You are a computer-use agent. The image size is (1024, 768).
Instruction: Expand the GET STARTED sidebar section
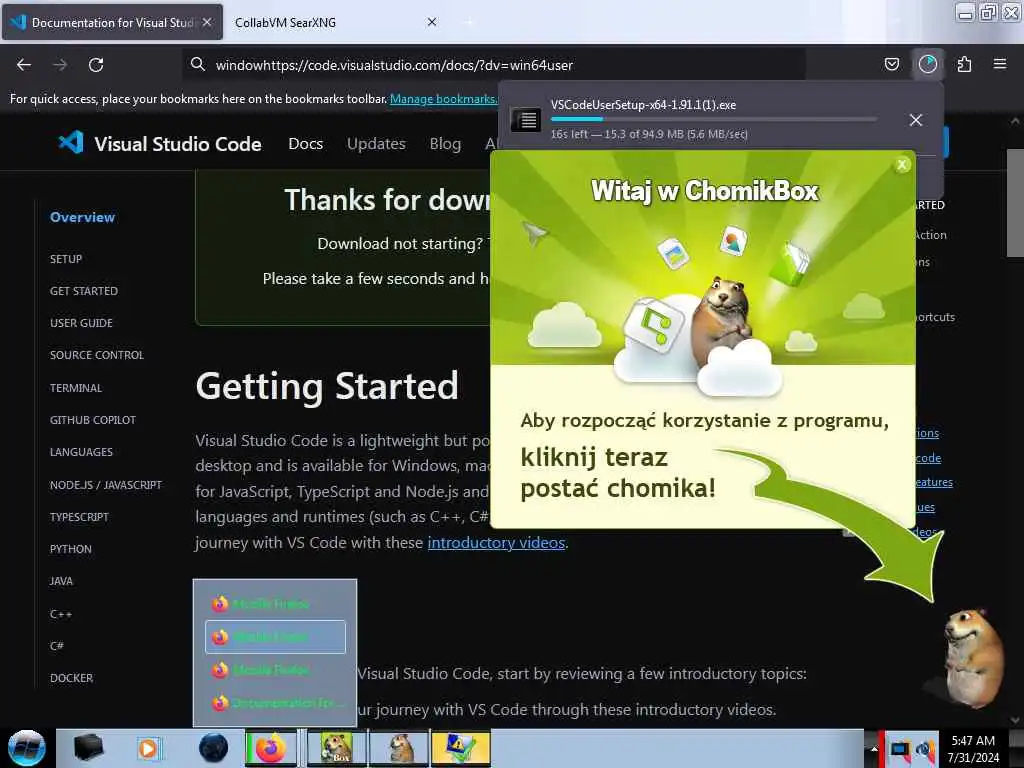click(x=84, y=291)
